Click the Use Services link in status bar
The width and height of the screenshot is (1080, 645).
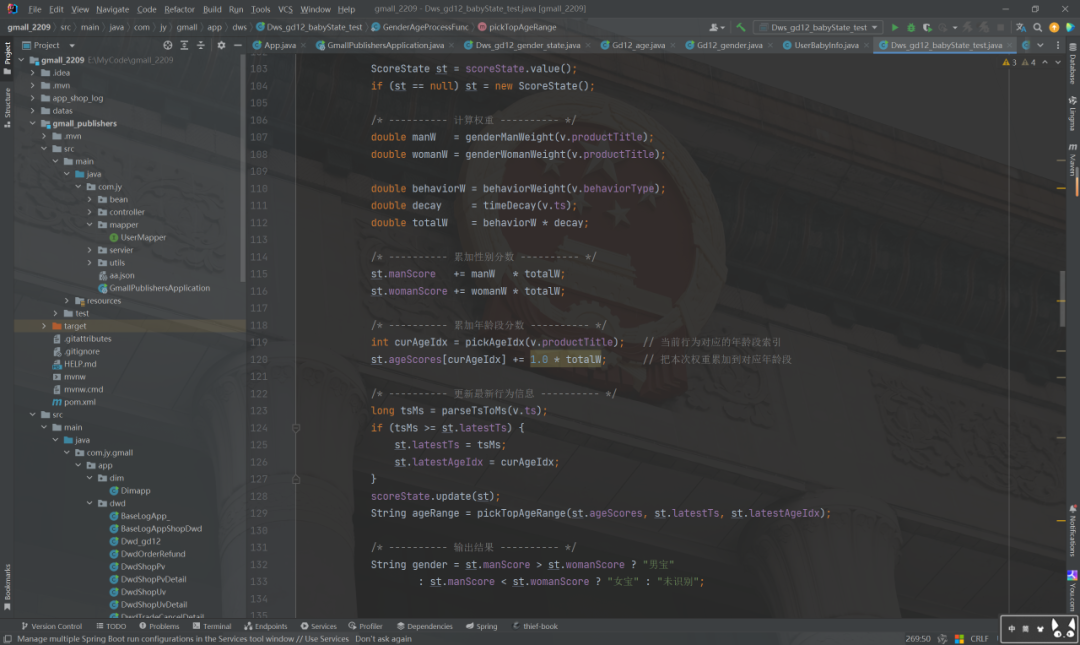point(327,638)
